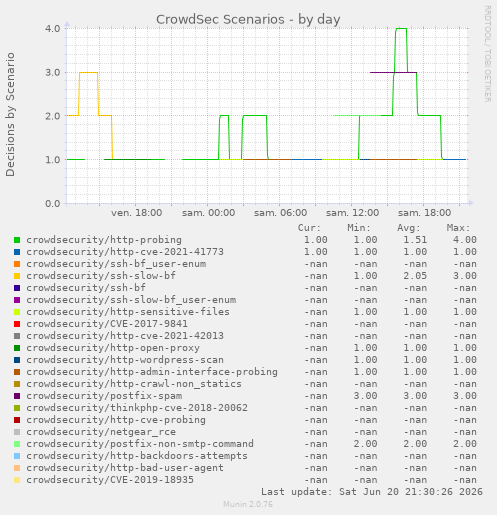Select the crowdsecurity/http-backdoors-attempts label

pyautogui.click(x=137, y=456)
